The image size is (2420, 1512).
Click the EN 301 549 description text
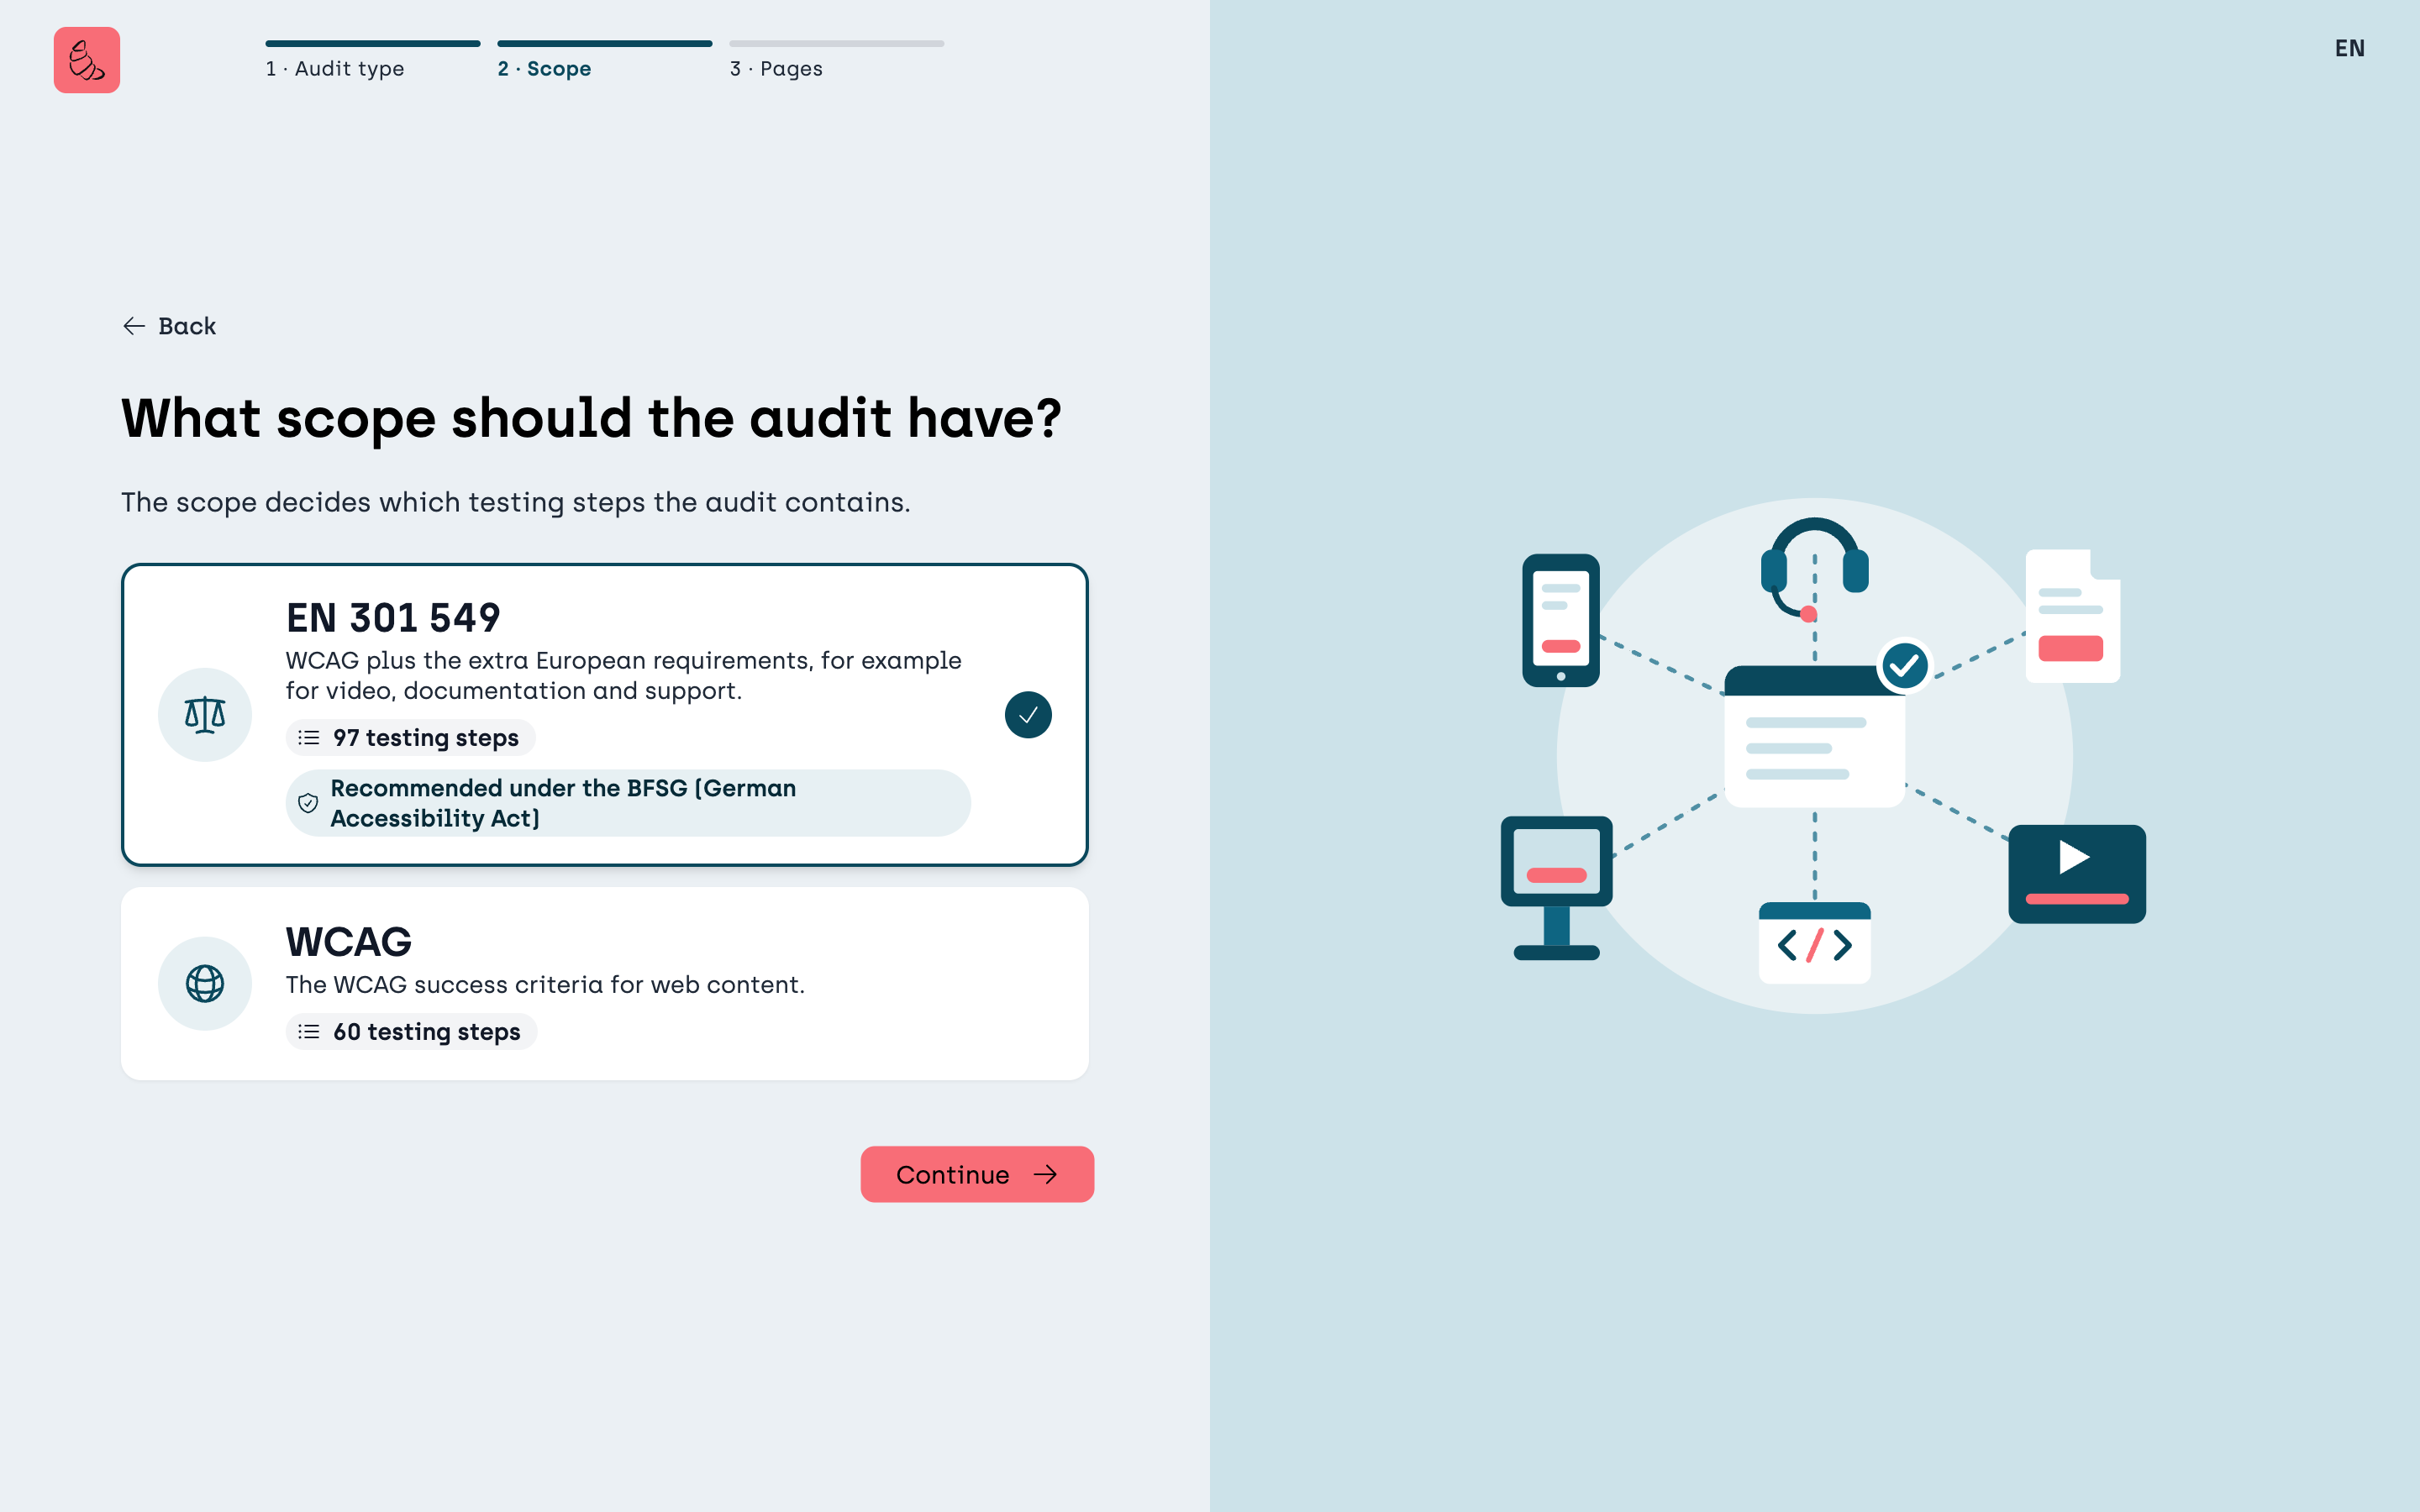click(624, 676)
